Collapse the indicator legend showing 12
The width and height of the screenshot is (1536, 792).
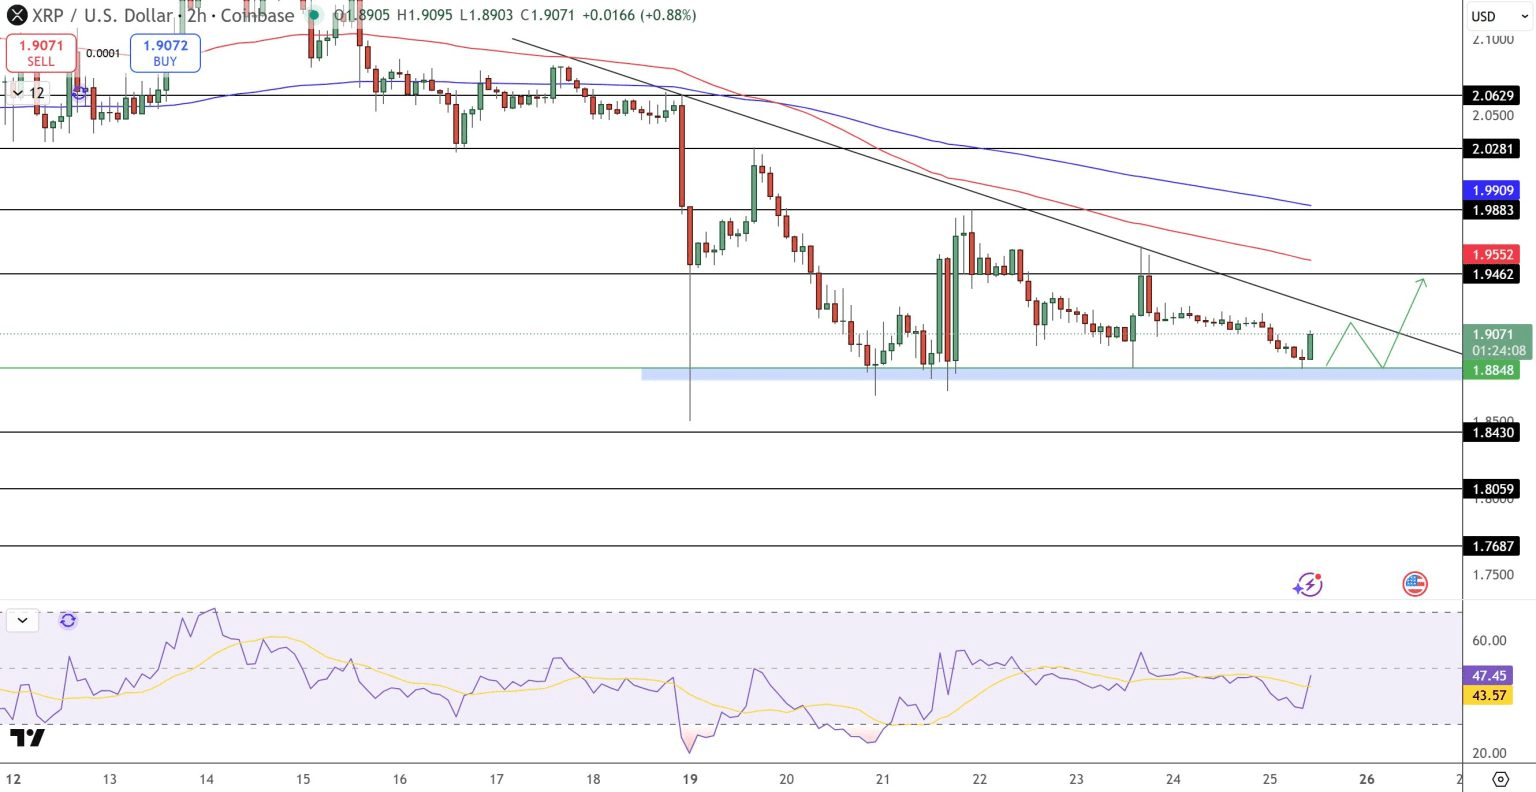(x=27, y=93)
